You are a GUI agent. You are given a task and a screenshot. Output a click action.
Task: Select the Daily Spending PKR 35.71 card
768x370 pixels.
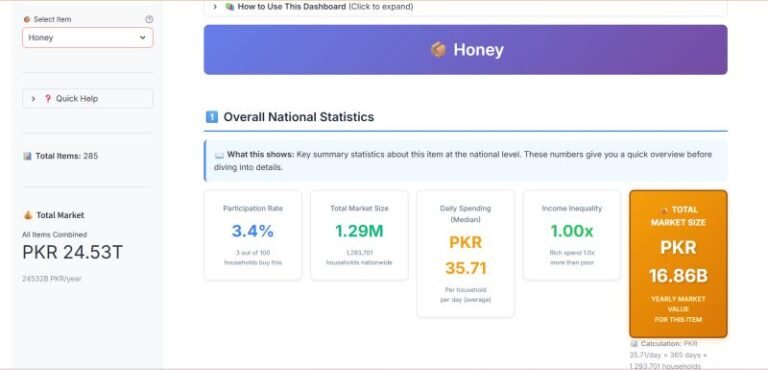(465, 253)
